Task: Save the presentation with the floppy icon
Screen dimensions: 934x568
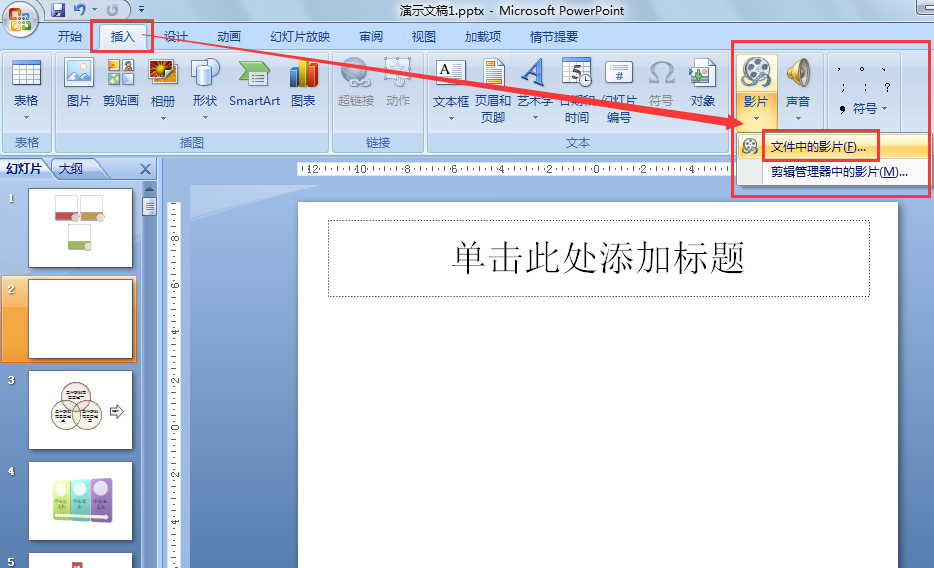Action: 58,10
